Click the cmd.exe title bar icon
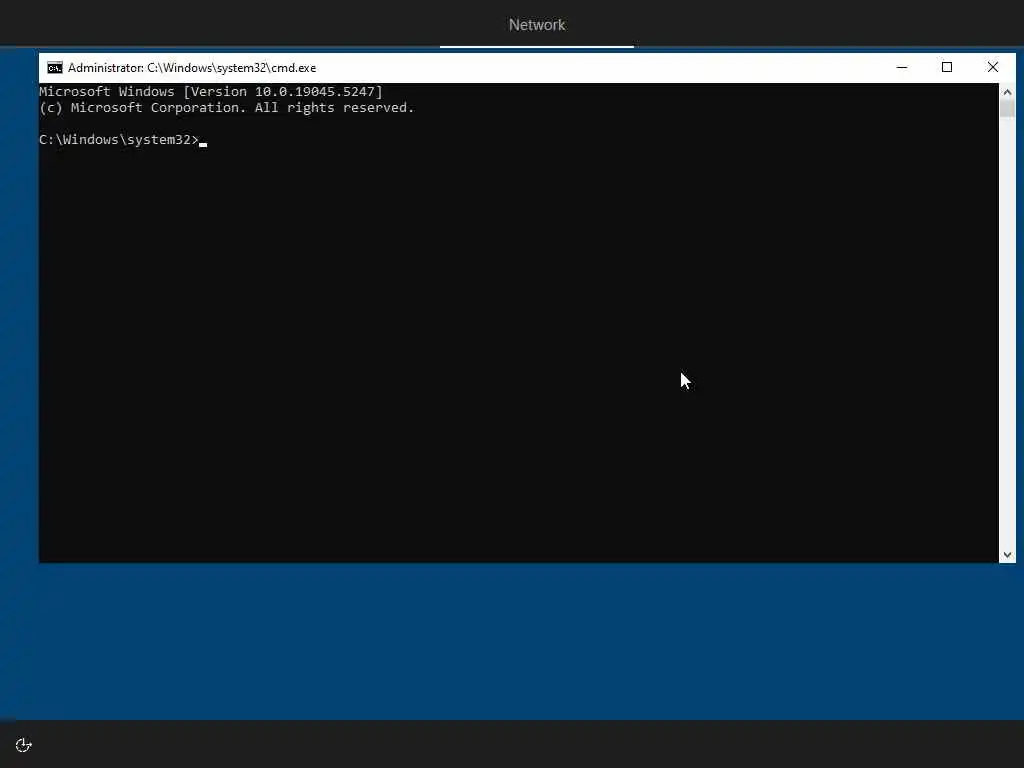This screenshot has width=1024, height=768. click(55, 68)
